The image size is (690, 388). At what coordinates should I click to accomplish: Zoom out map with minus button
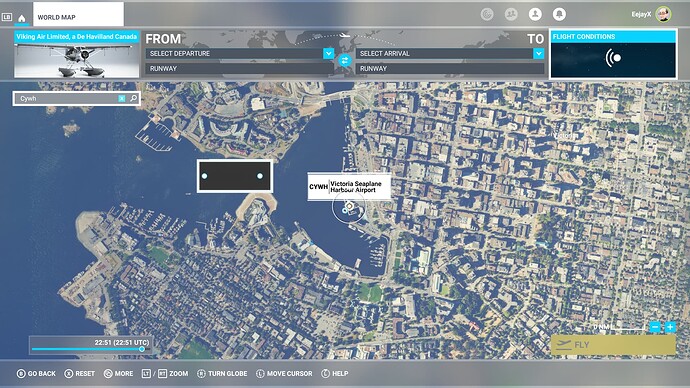tap(655, 327)
